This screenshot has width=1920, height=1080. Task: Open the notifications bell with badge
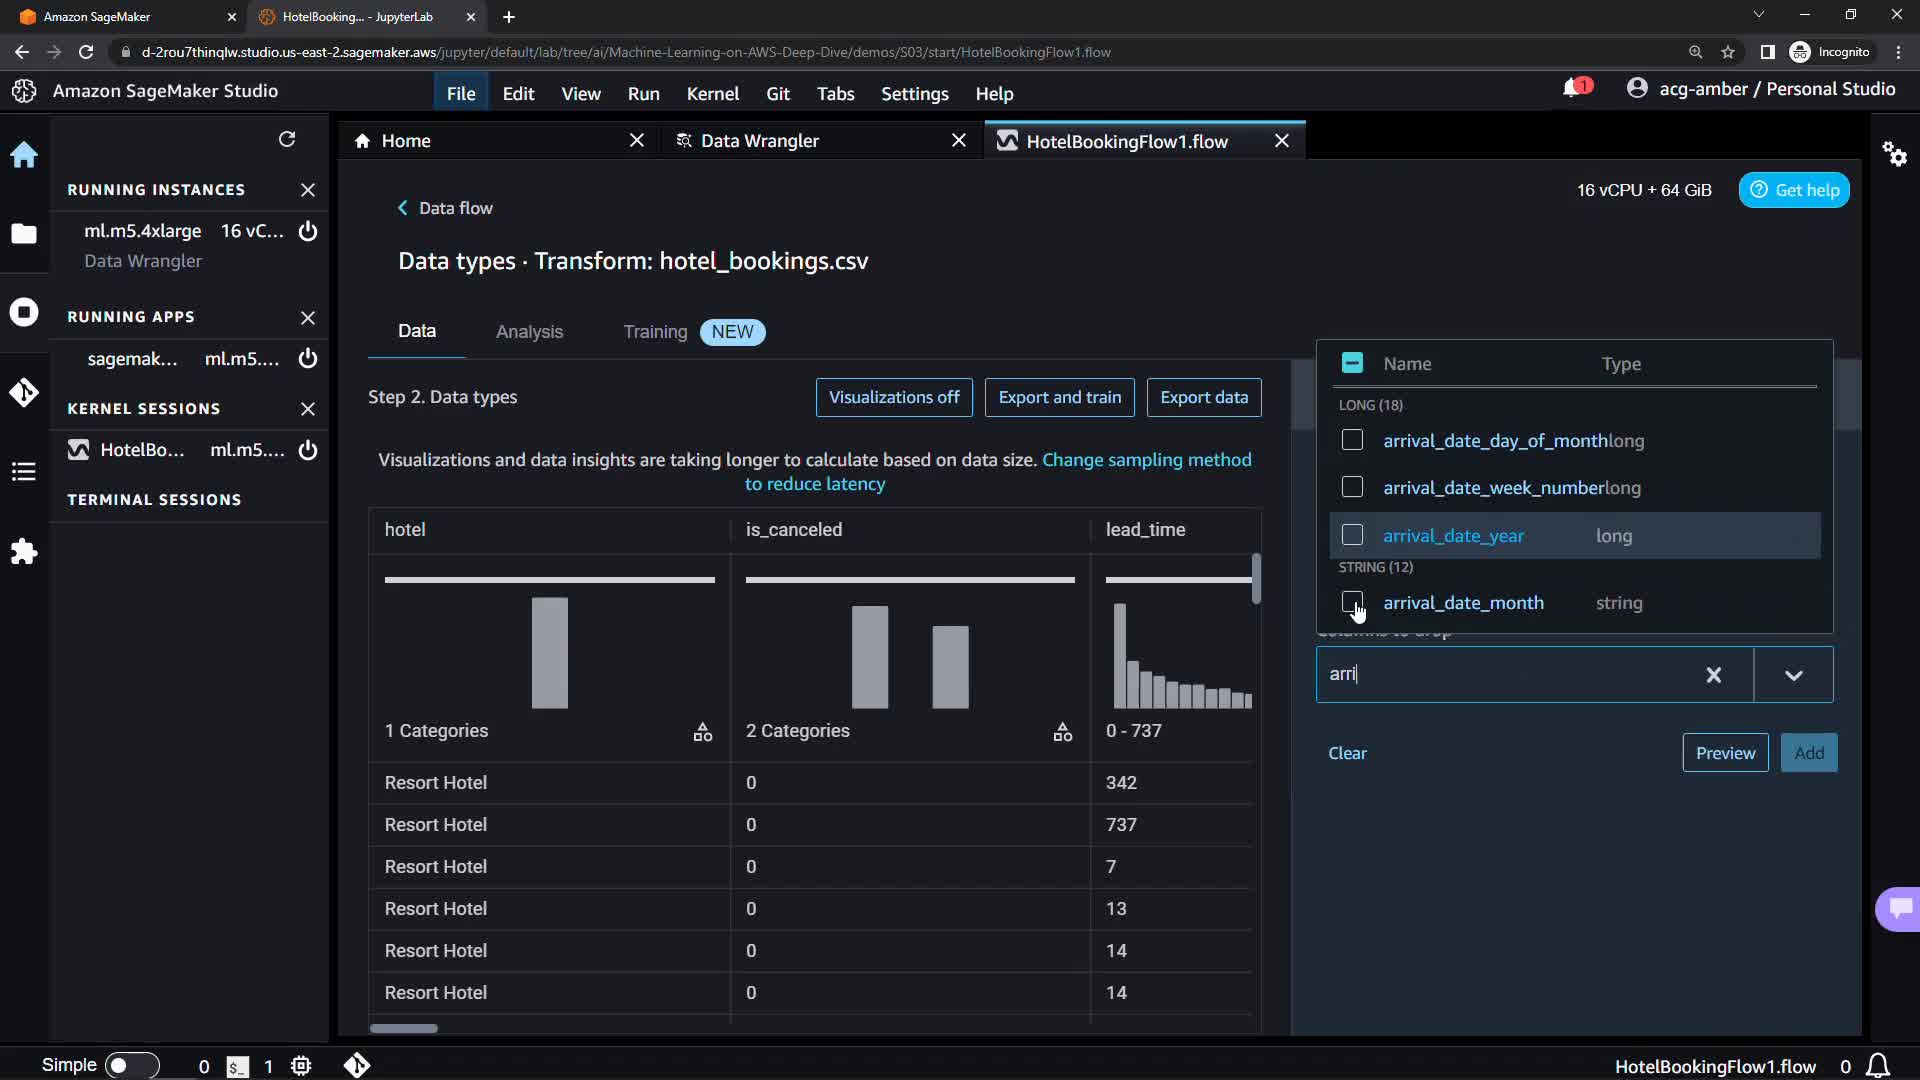tap(1573, 89)
